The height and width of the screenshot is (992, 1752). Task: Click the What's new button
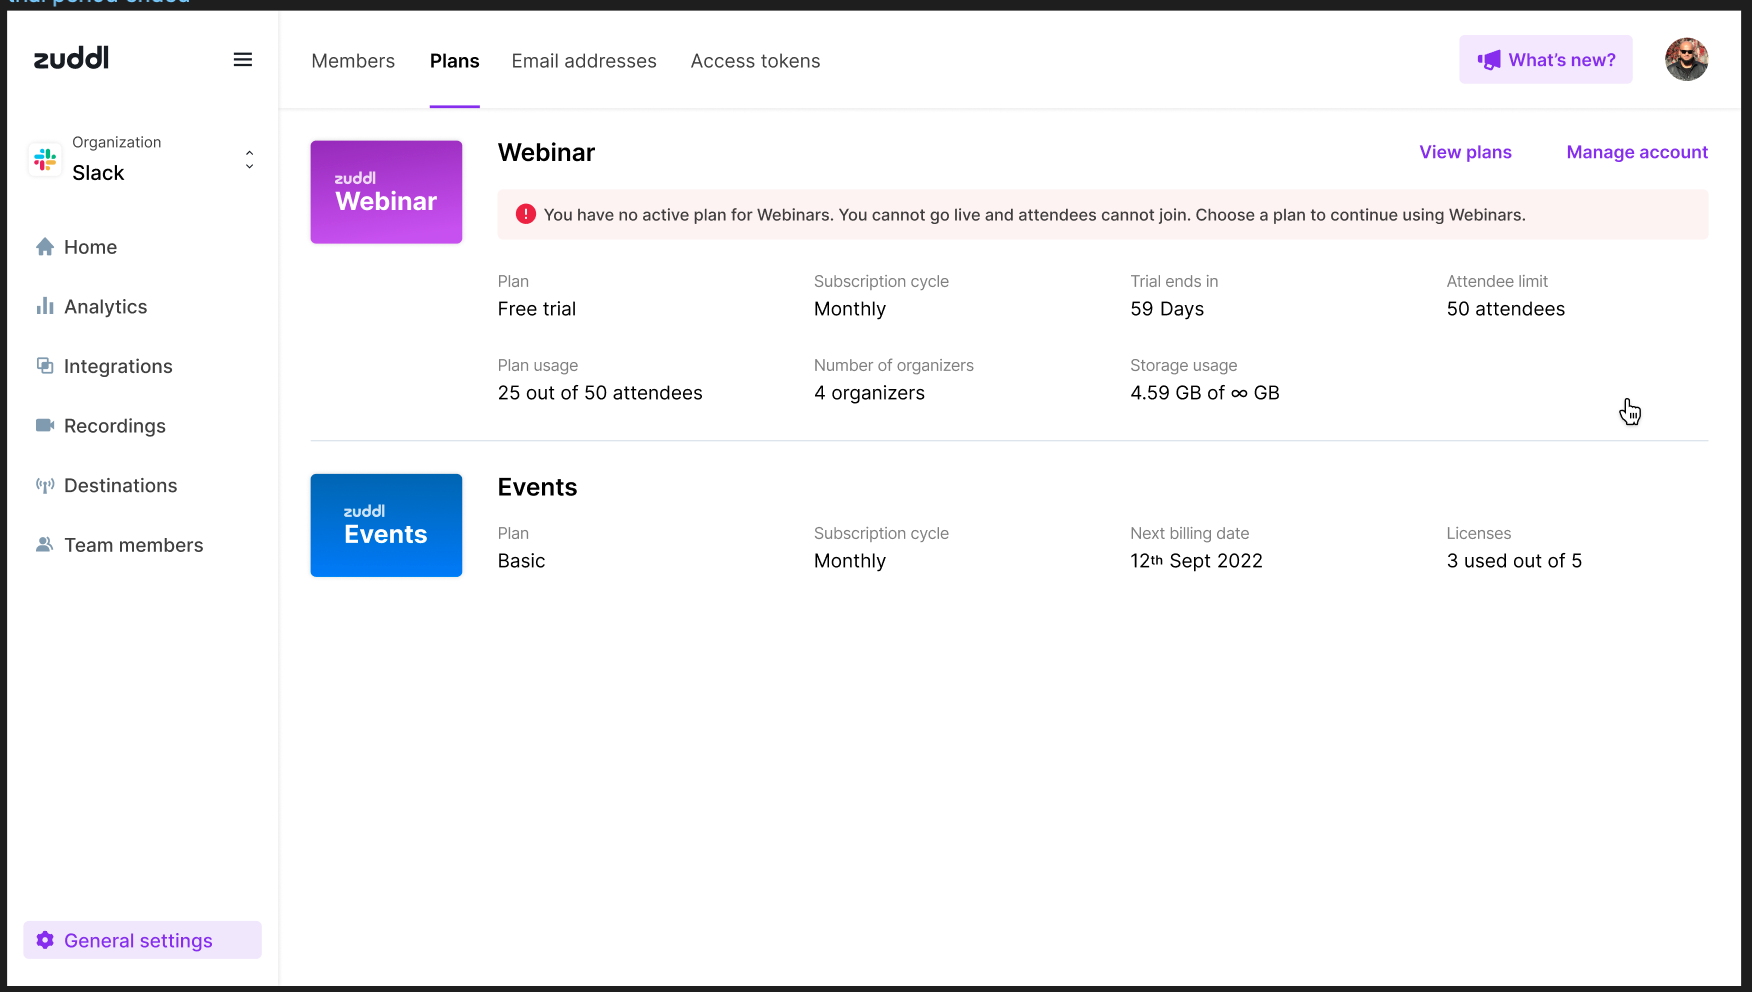coord(1545,60)
